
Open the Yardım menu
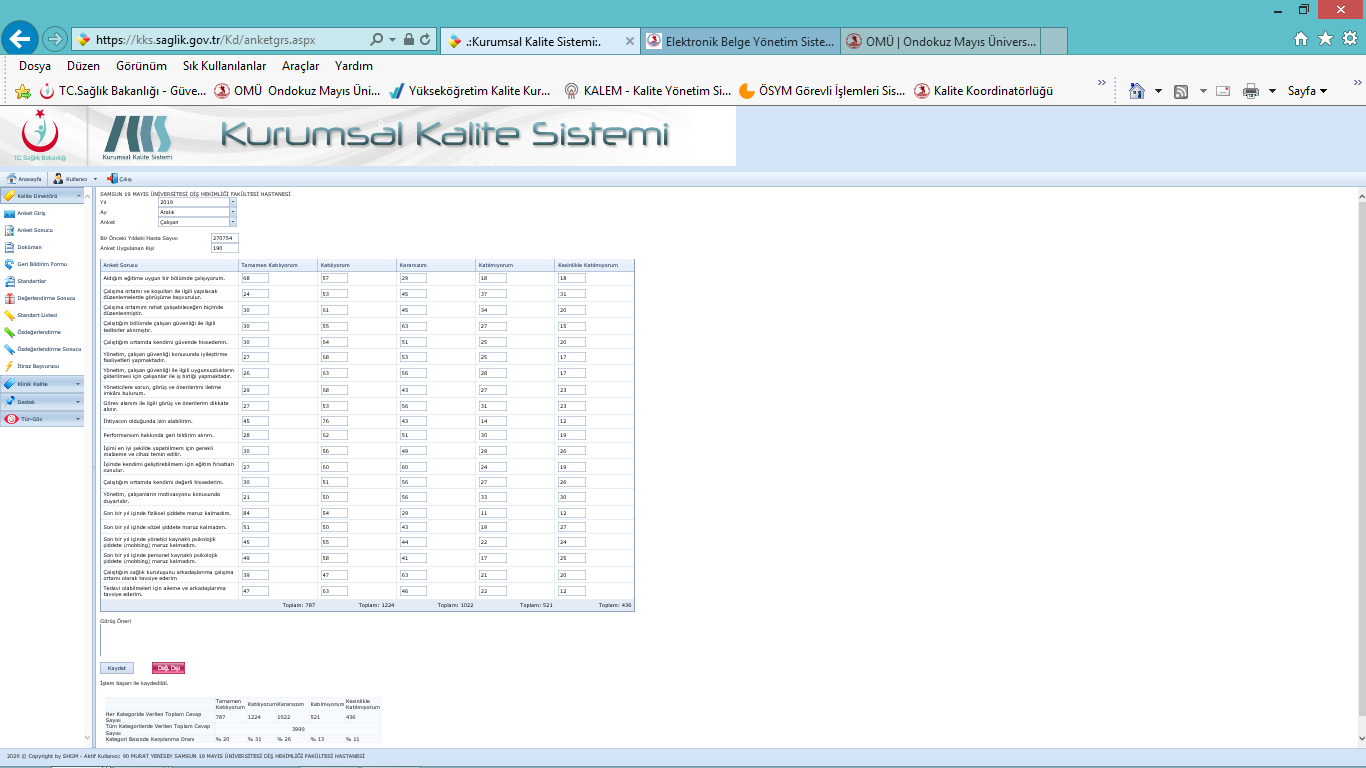pyautogui.click(x=354, y=66)
